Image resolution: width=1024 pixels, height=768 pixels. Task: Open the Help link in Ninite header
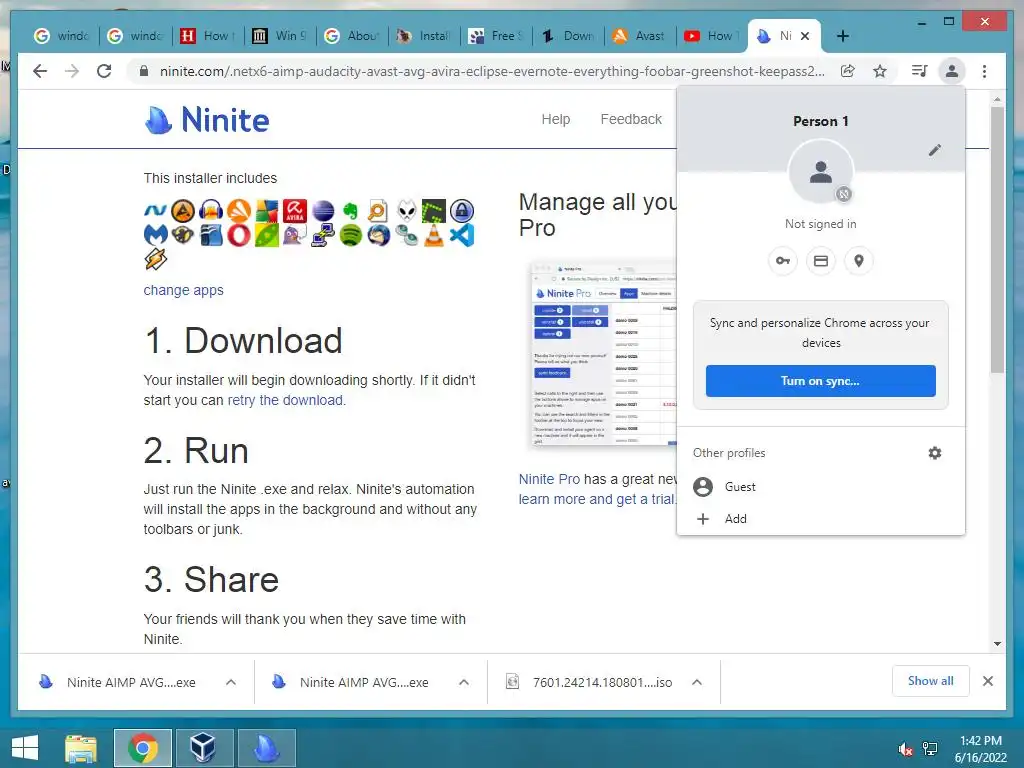556,119
